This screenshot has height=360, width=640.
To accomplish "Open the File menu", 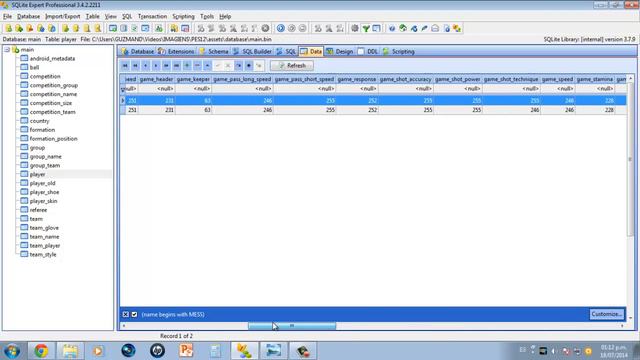I will 7,16.
